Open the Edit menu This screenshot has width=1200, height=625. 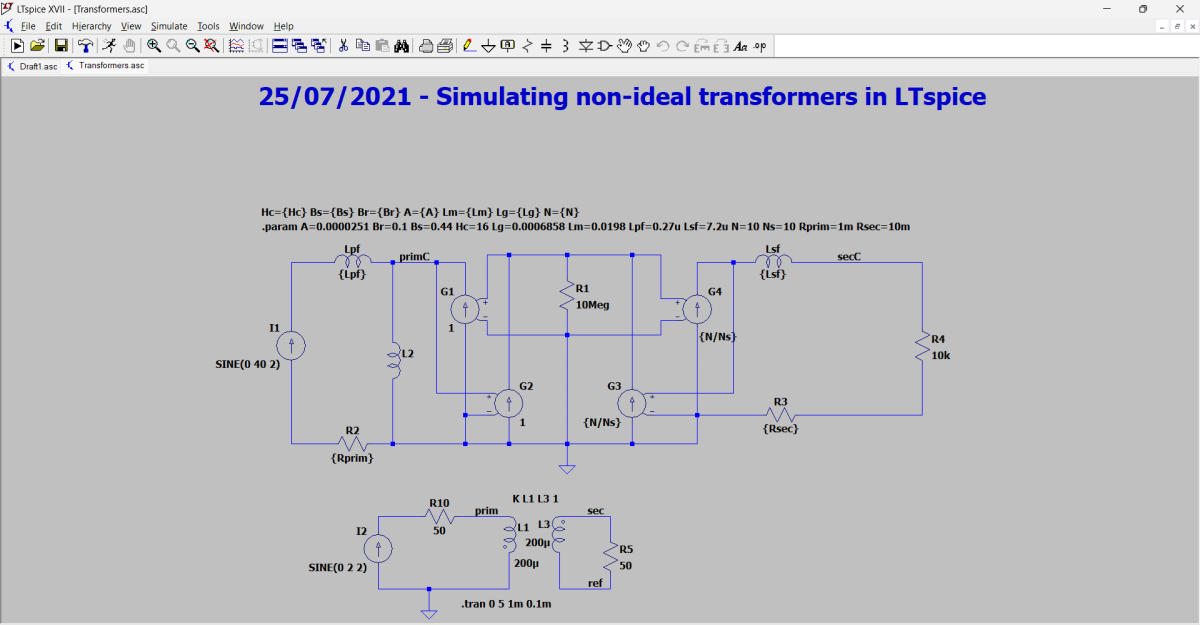[54, 25]
